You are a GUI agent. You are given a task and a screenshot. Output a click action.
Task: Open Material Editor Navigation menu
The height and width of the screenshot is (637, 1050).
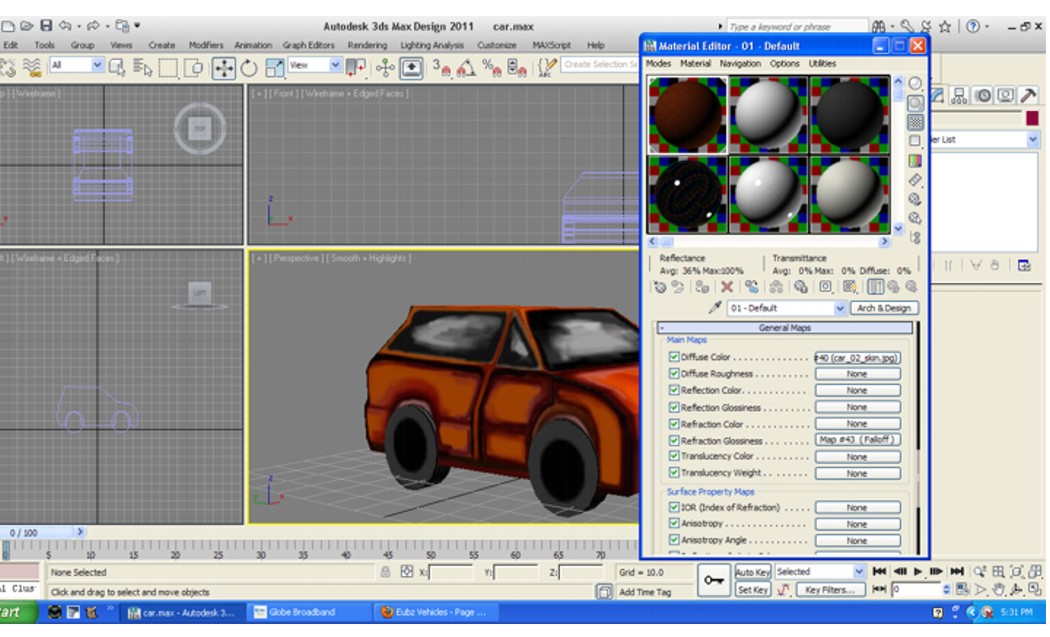[x=740, y=63]
